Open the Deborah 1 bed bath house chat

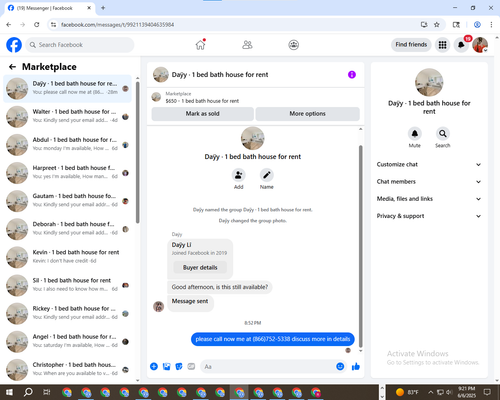tap(67, 229)
